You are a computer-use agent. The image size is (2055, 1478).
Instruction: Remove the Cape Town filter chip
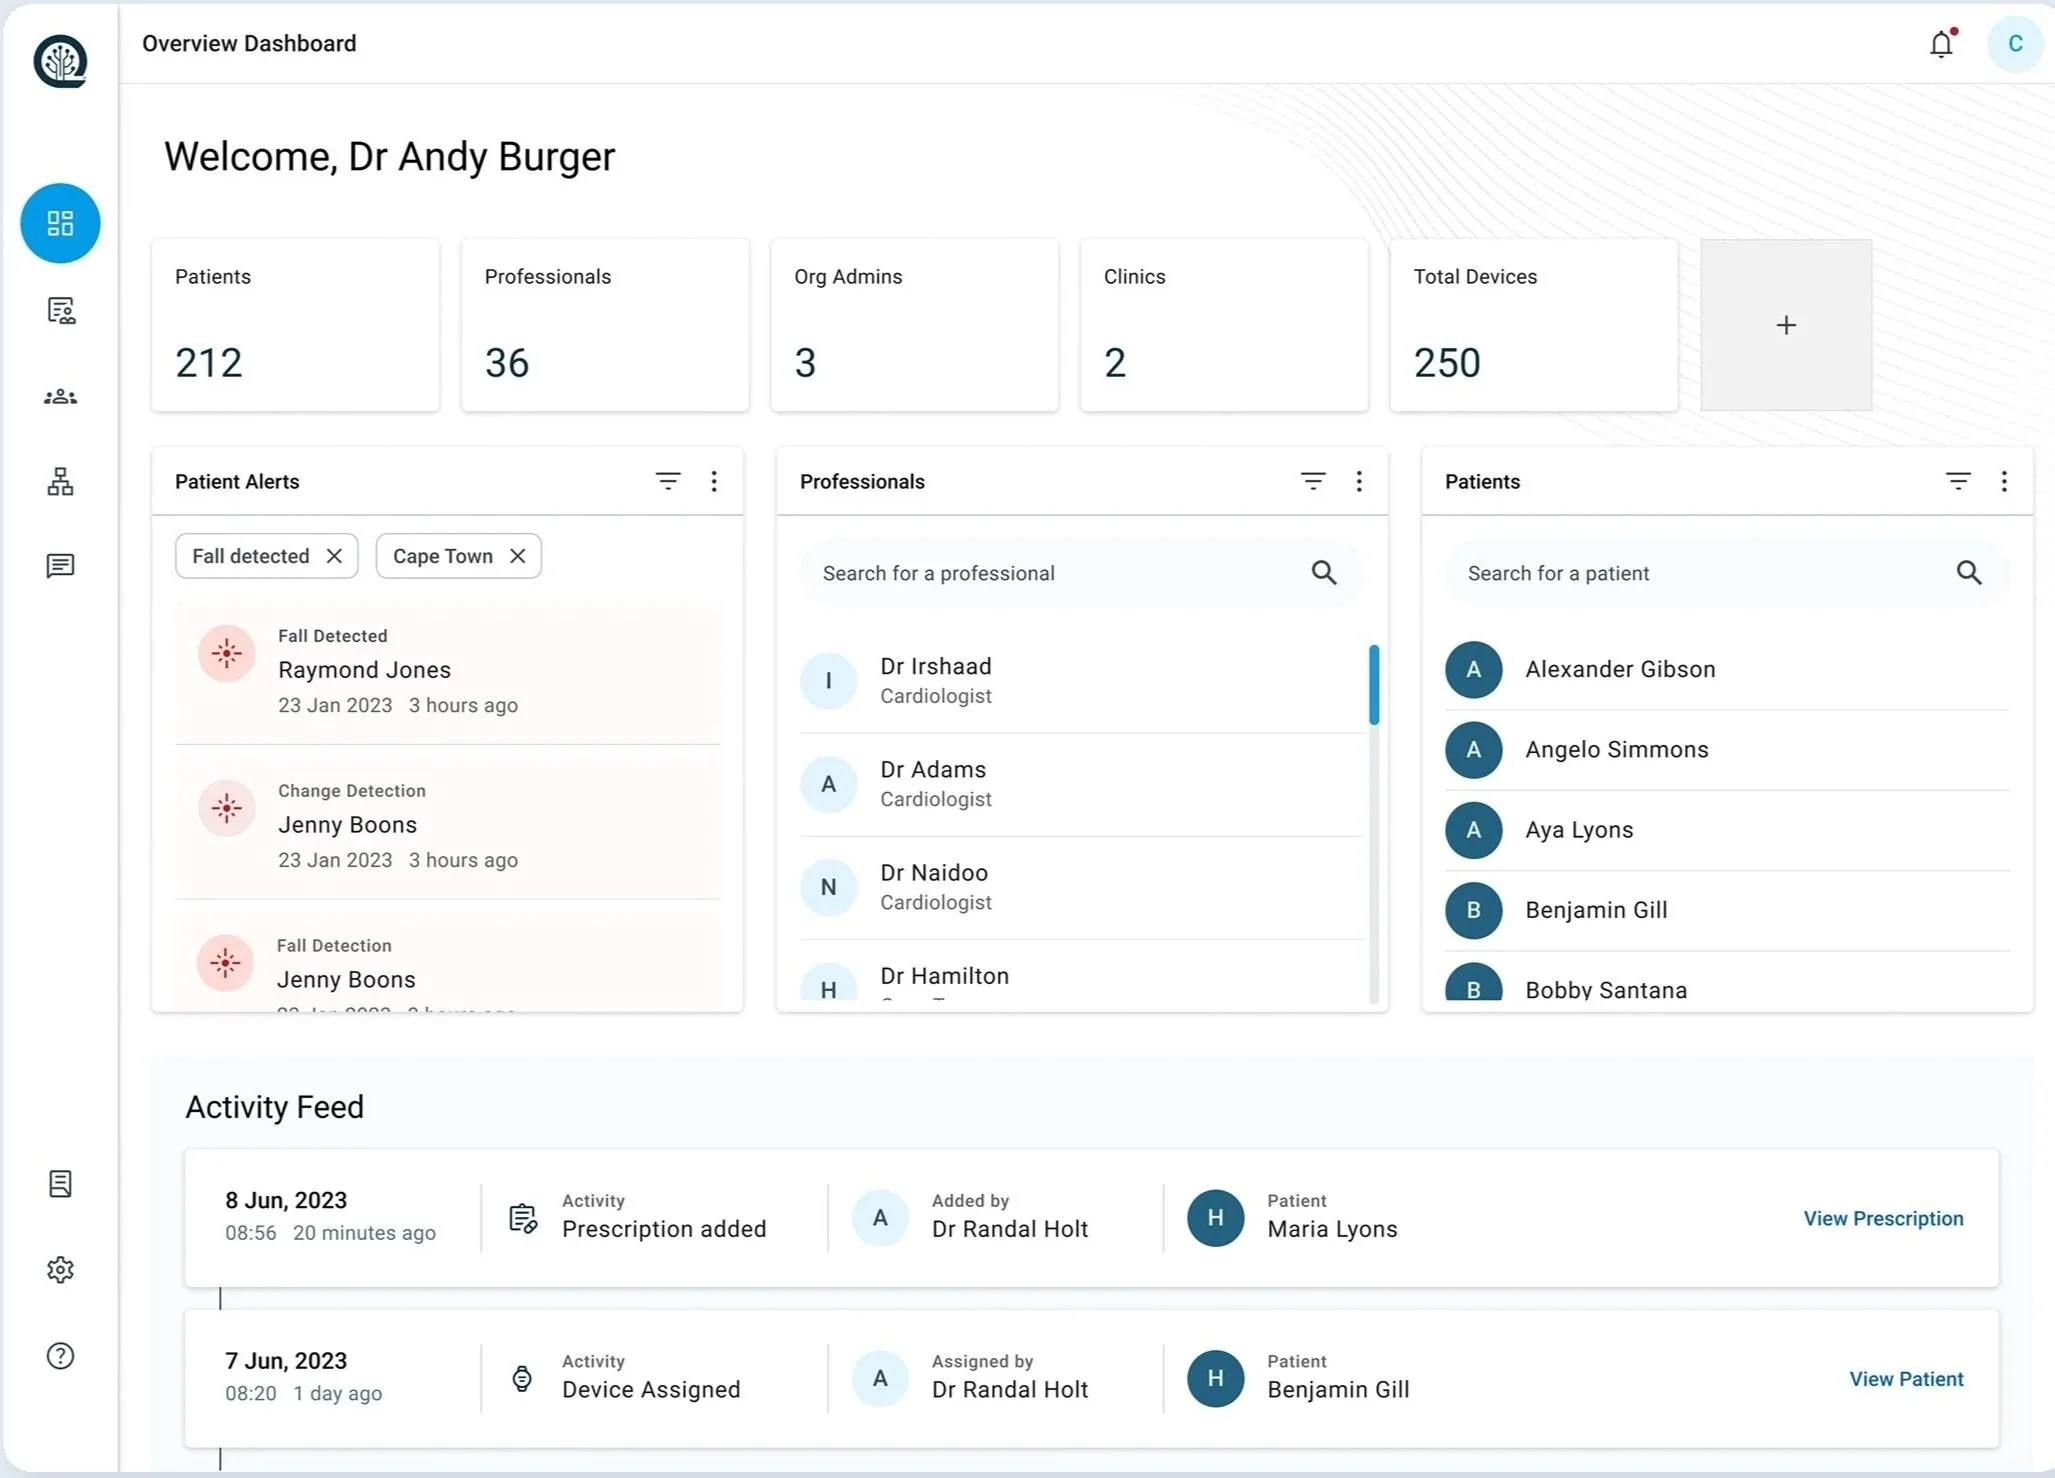click(x=517, y=556)
